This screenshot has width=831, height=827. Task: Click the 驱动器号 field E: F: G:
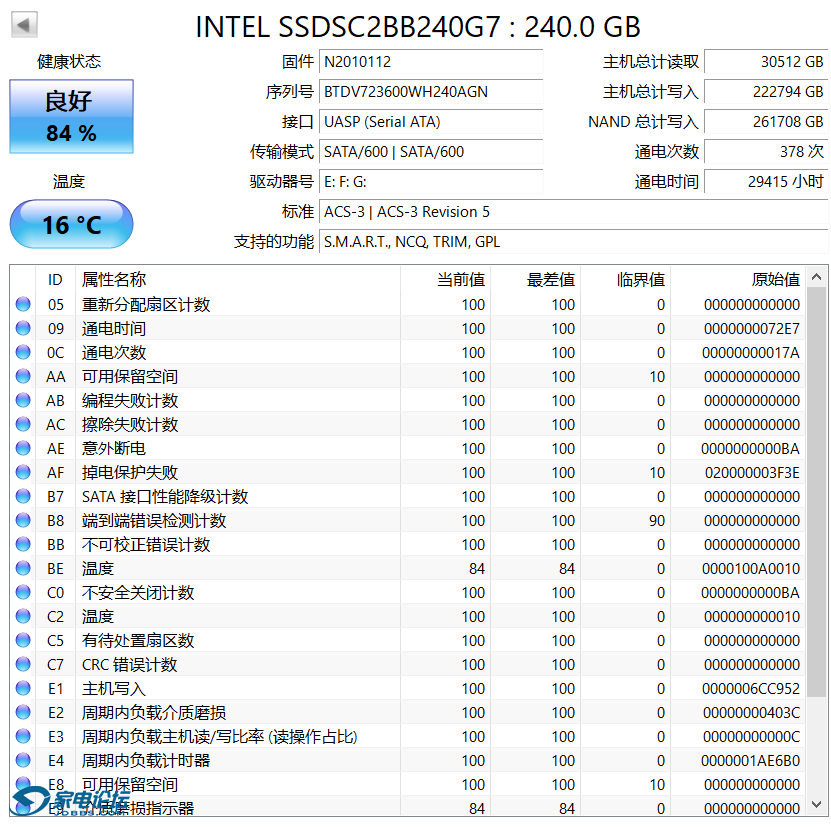pos(431,182)
